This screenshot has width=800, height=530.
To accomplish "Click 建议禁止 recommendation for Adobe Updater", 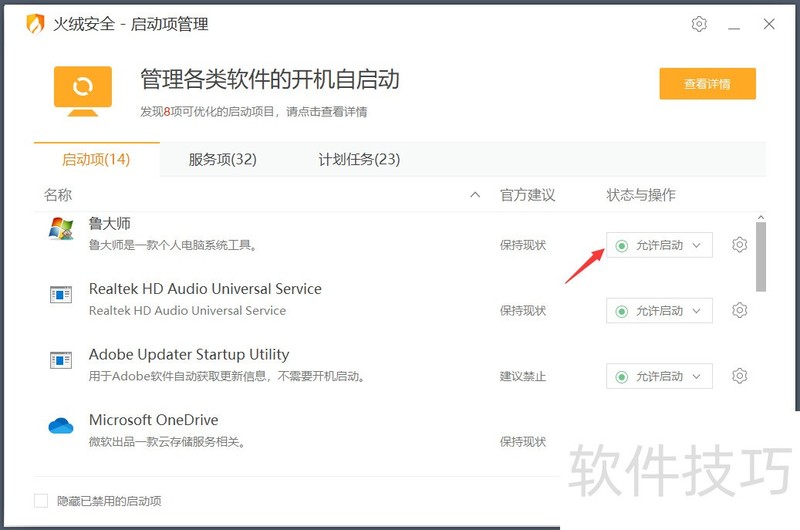I will pos(523,376).
